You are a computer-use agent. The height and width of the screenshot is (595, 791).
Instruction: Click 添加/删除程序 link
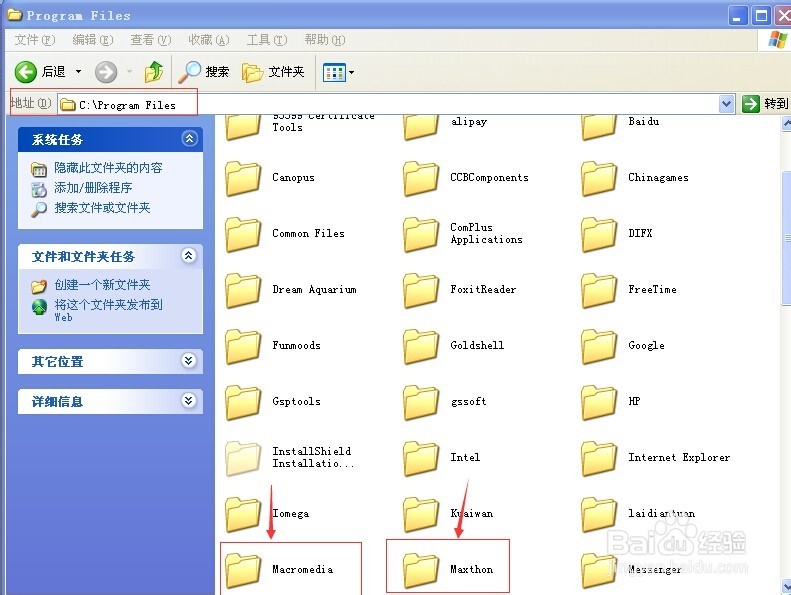93,188
